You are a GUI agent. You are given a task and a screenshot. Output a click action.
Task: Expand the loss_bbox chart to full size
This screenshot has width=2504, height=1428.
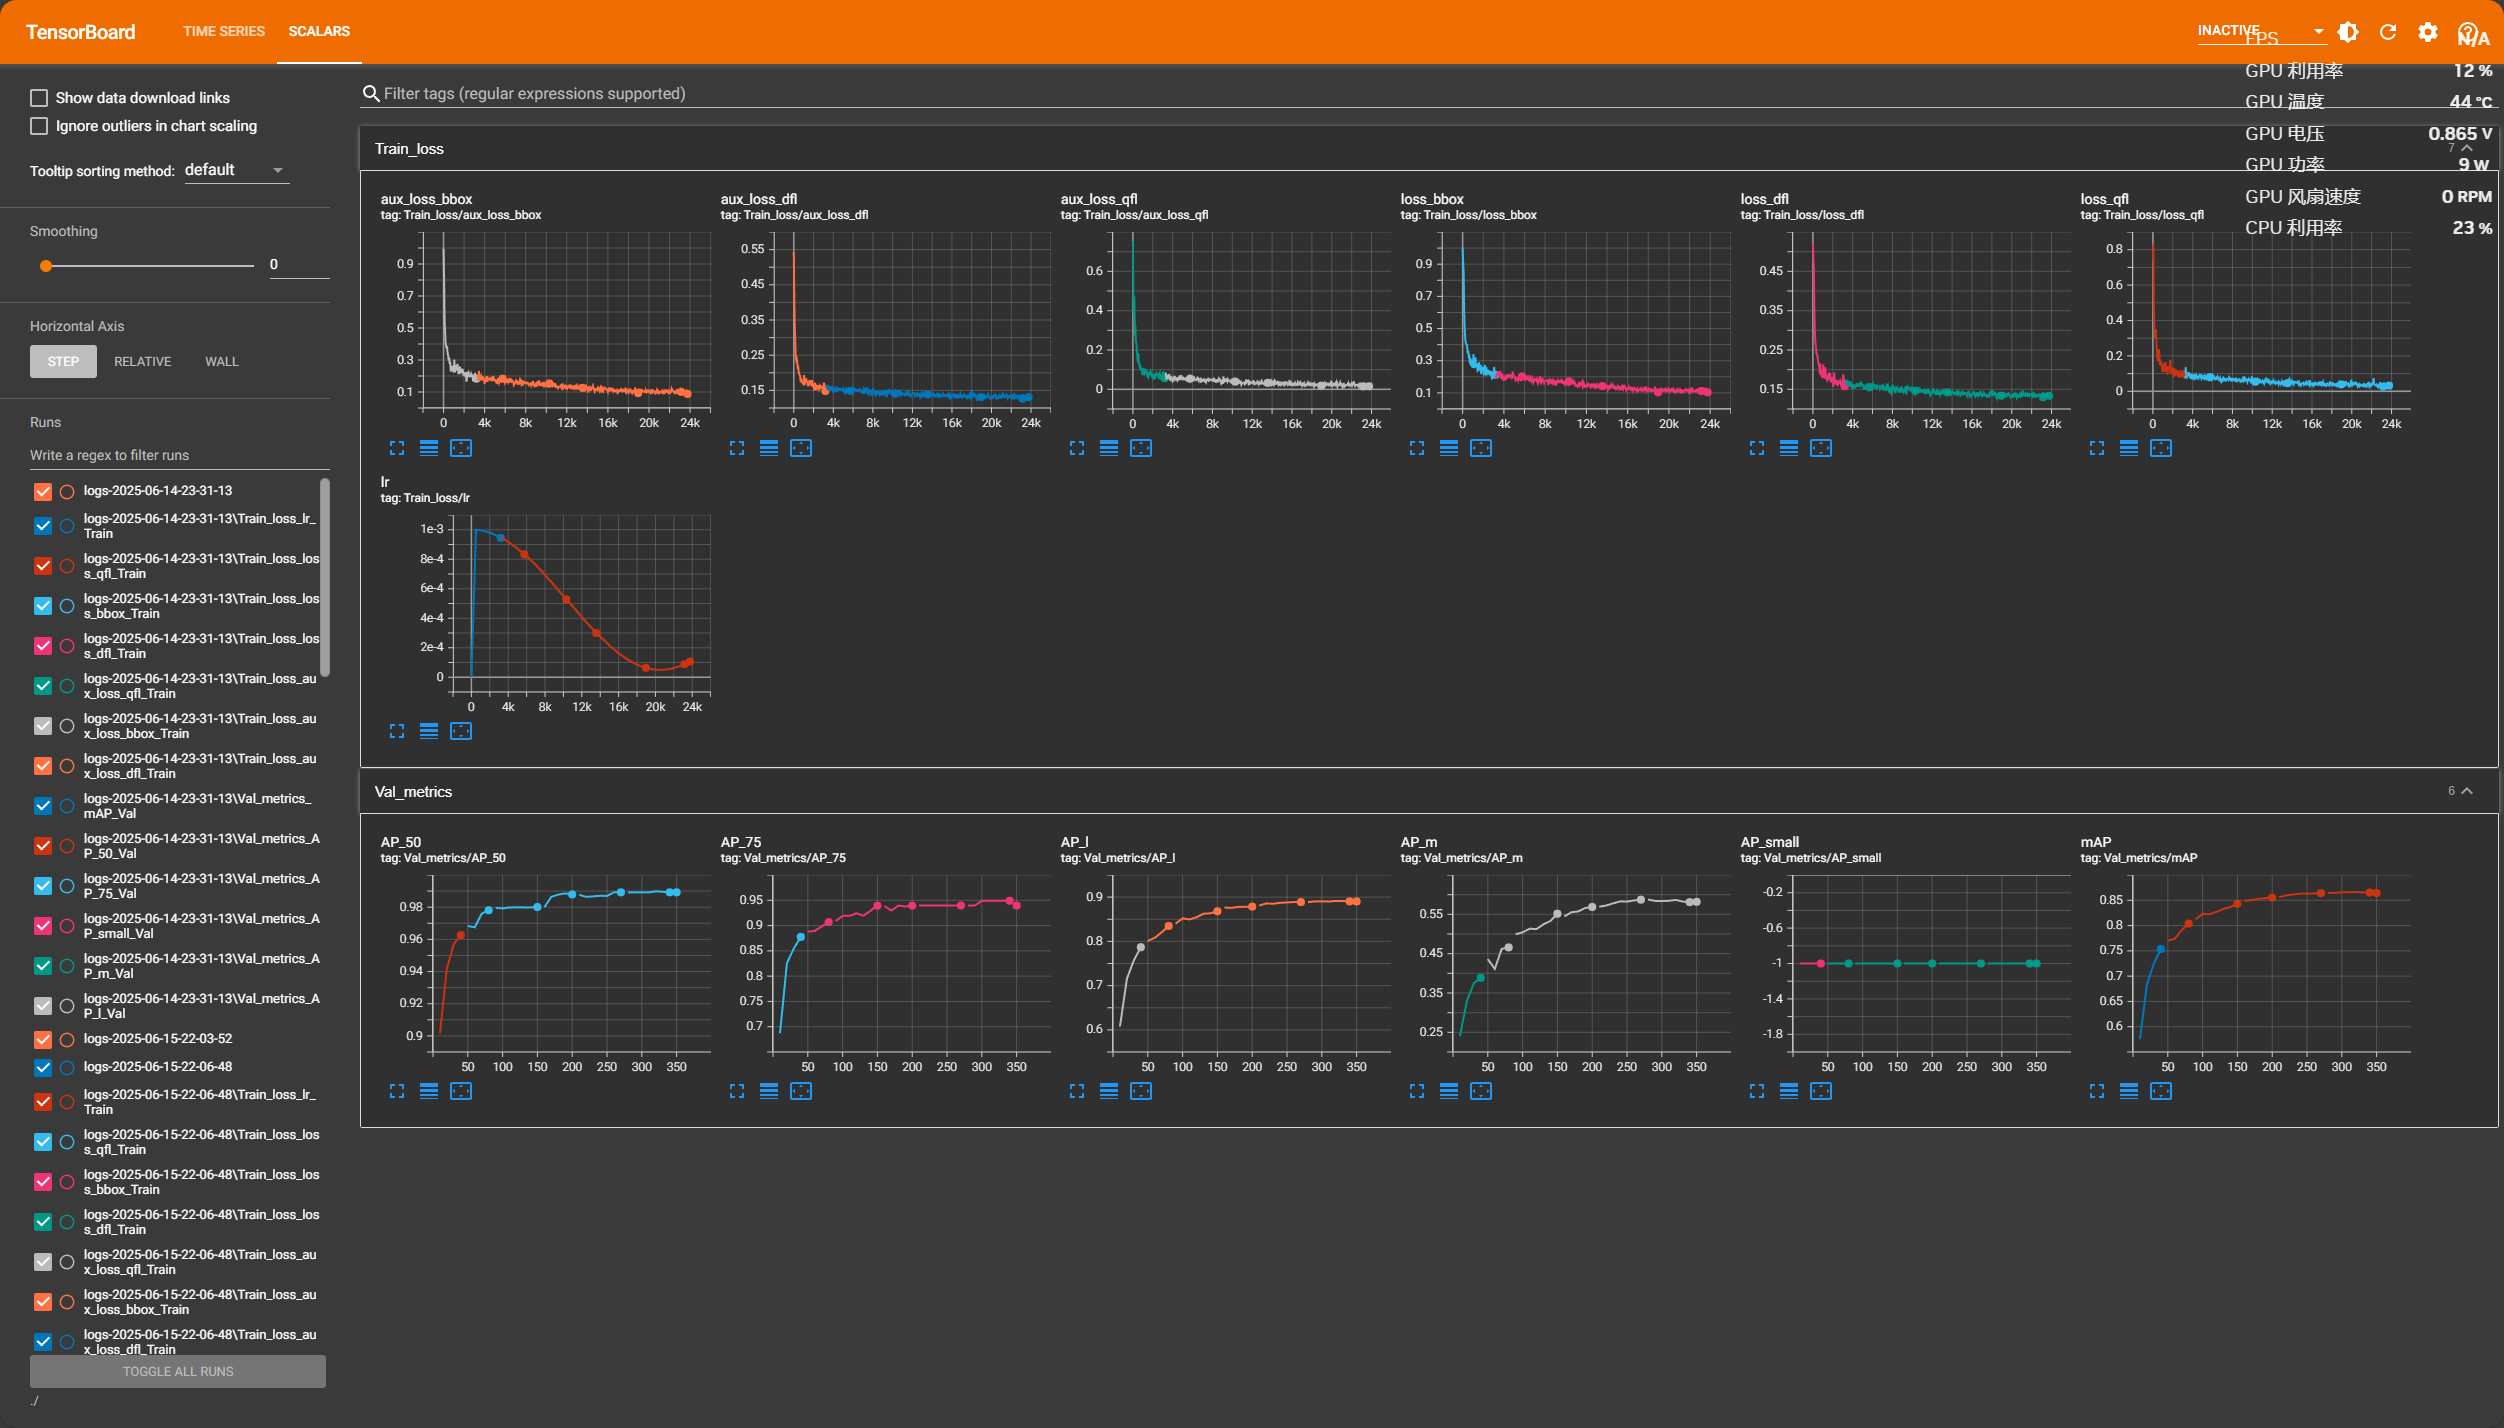pyautogui.click(x=1417, y=448)
